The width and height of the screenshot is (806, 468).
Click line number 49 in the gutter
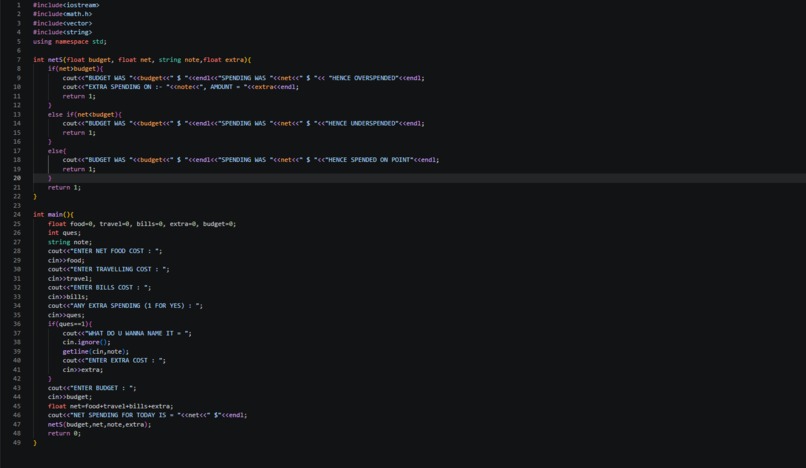[x=17, y=443]
